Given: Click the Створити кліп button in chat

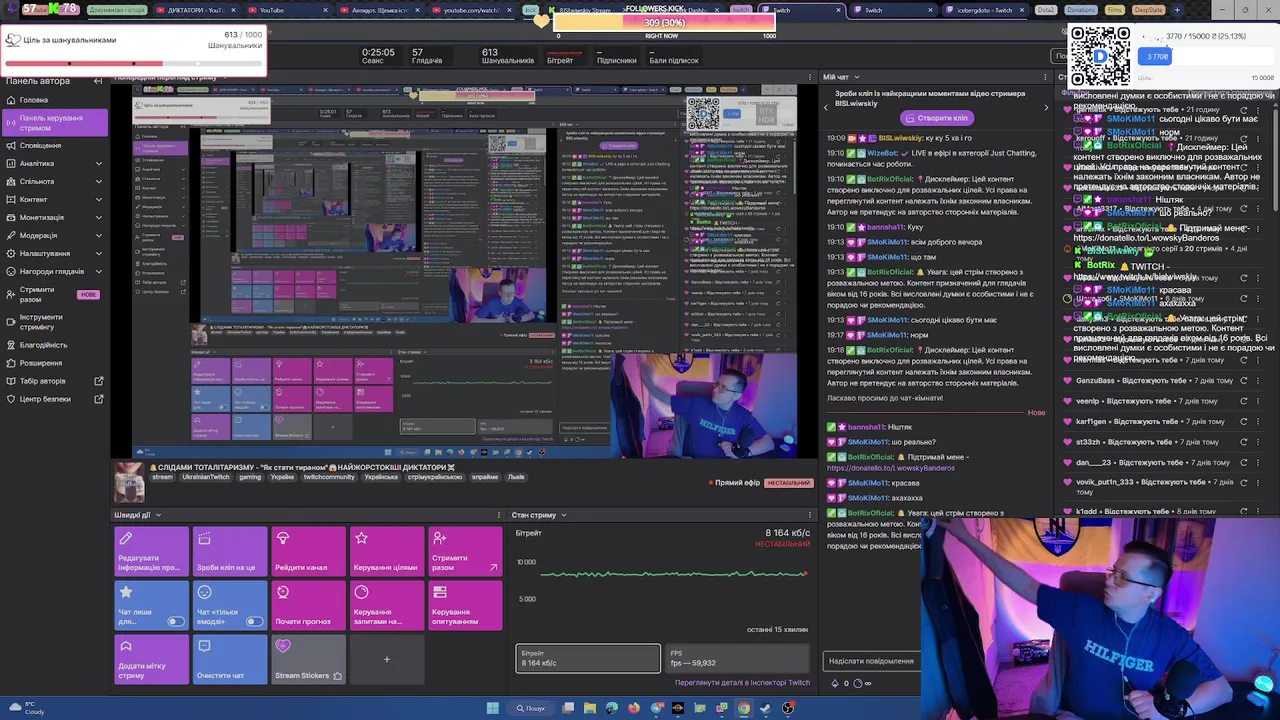Looking at the screenshot, I should tap(935, 118).
